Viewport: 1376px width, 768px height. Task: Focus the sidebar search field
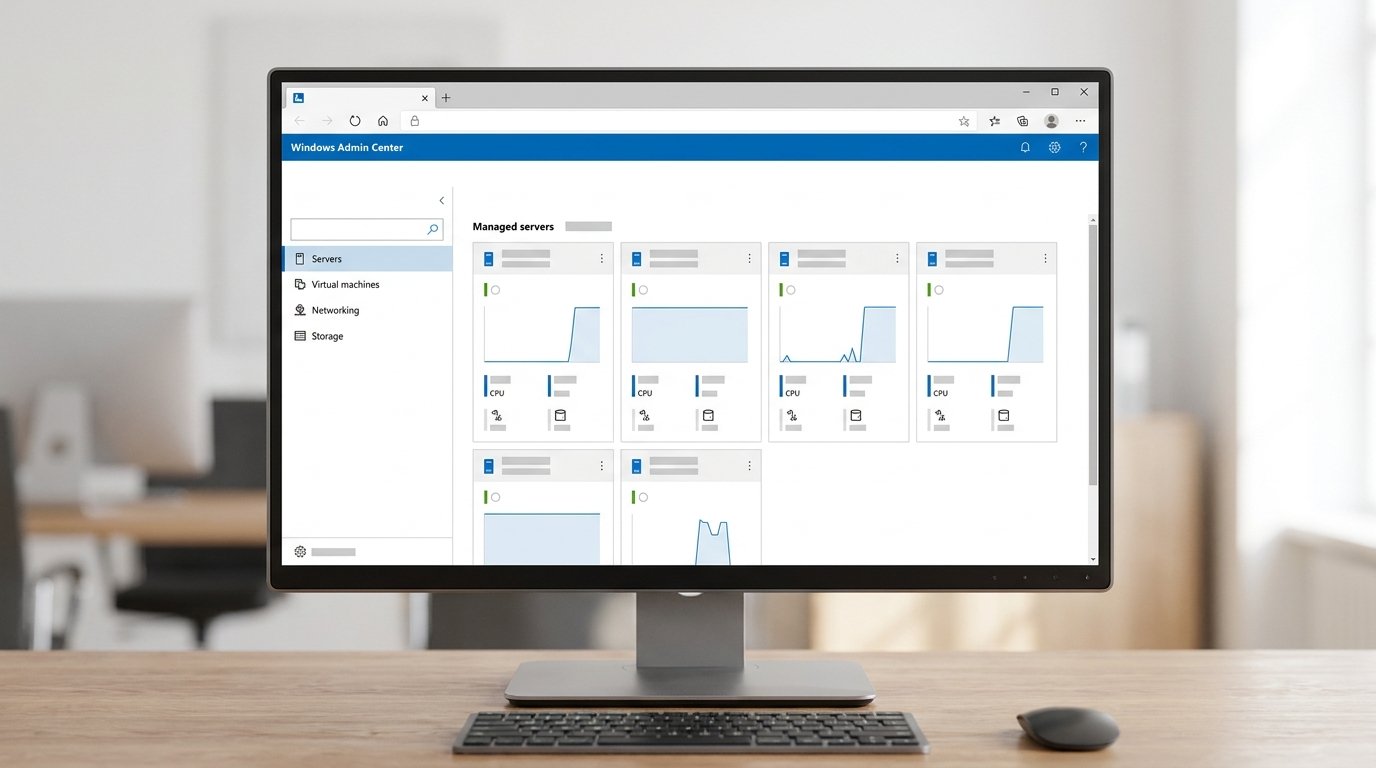pos(367,229)
